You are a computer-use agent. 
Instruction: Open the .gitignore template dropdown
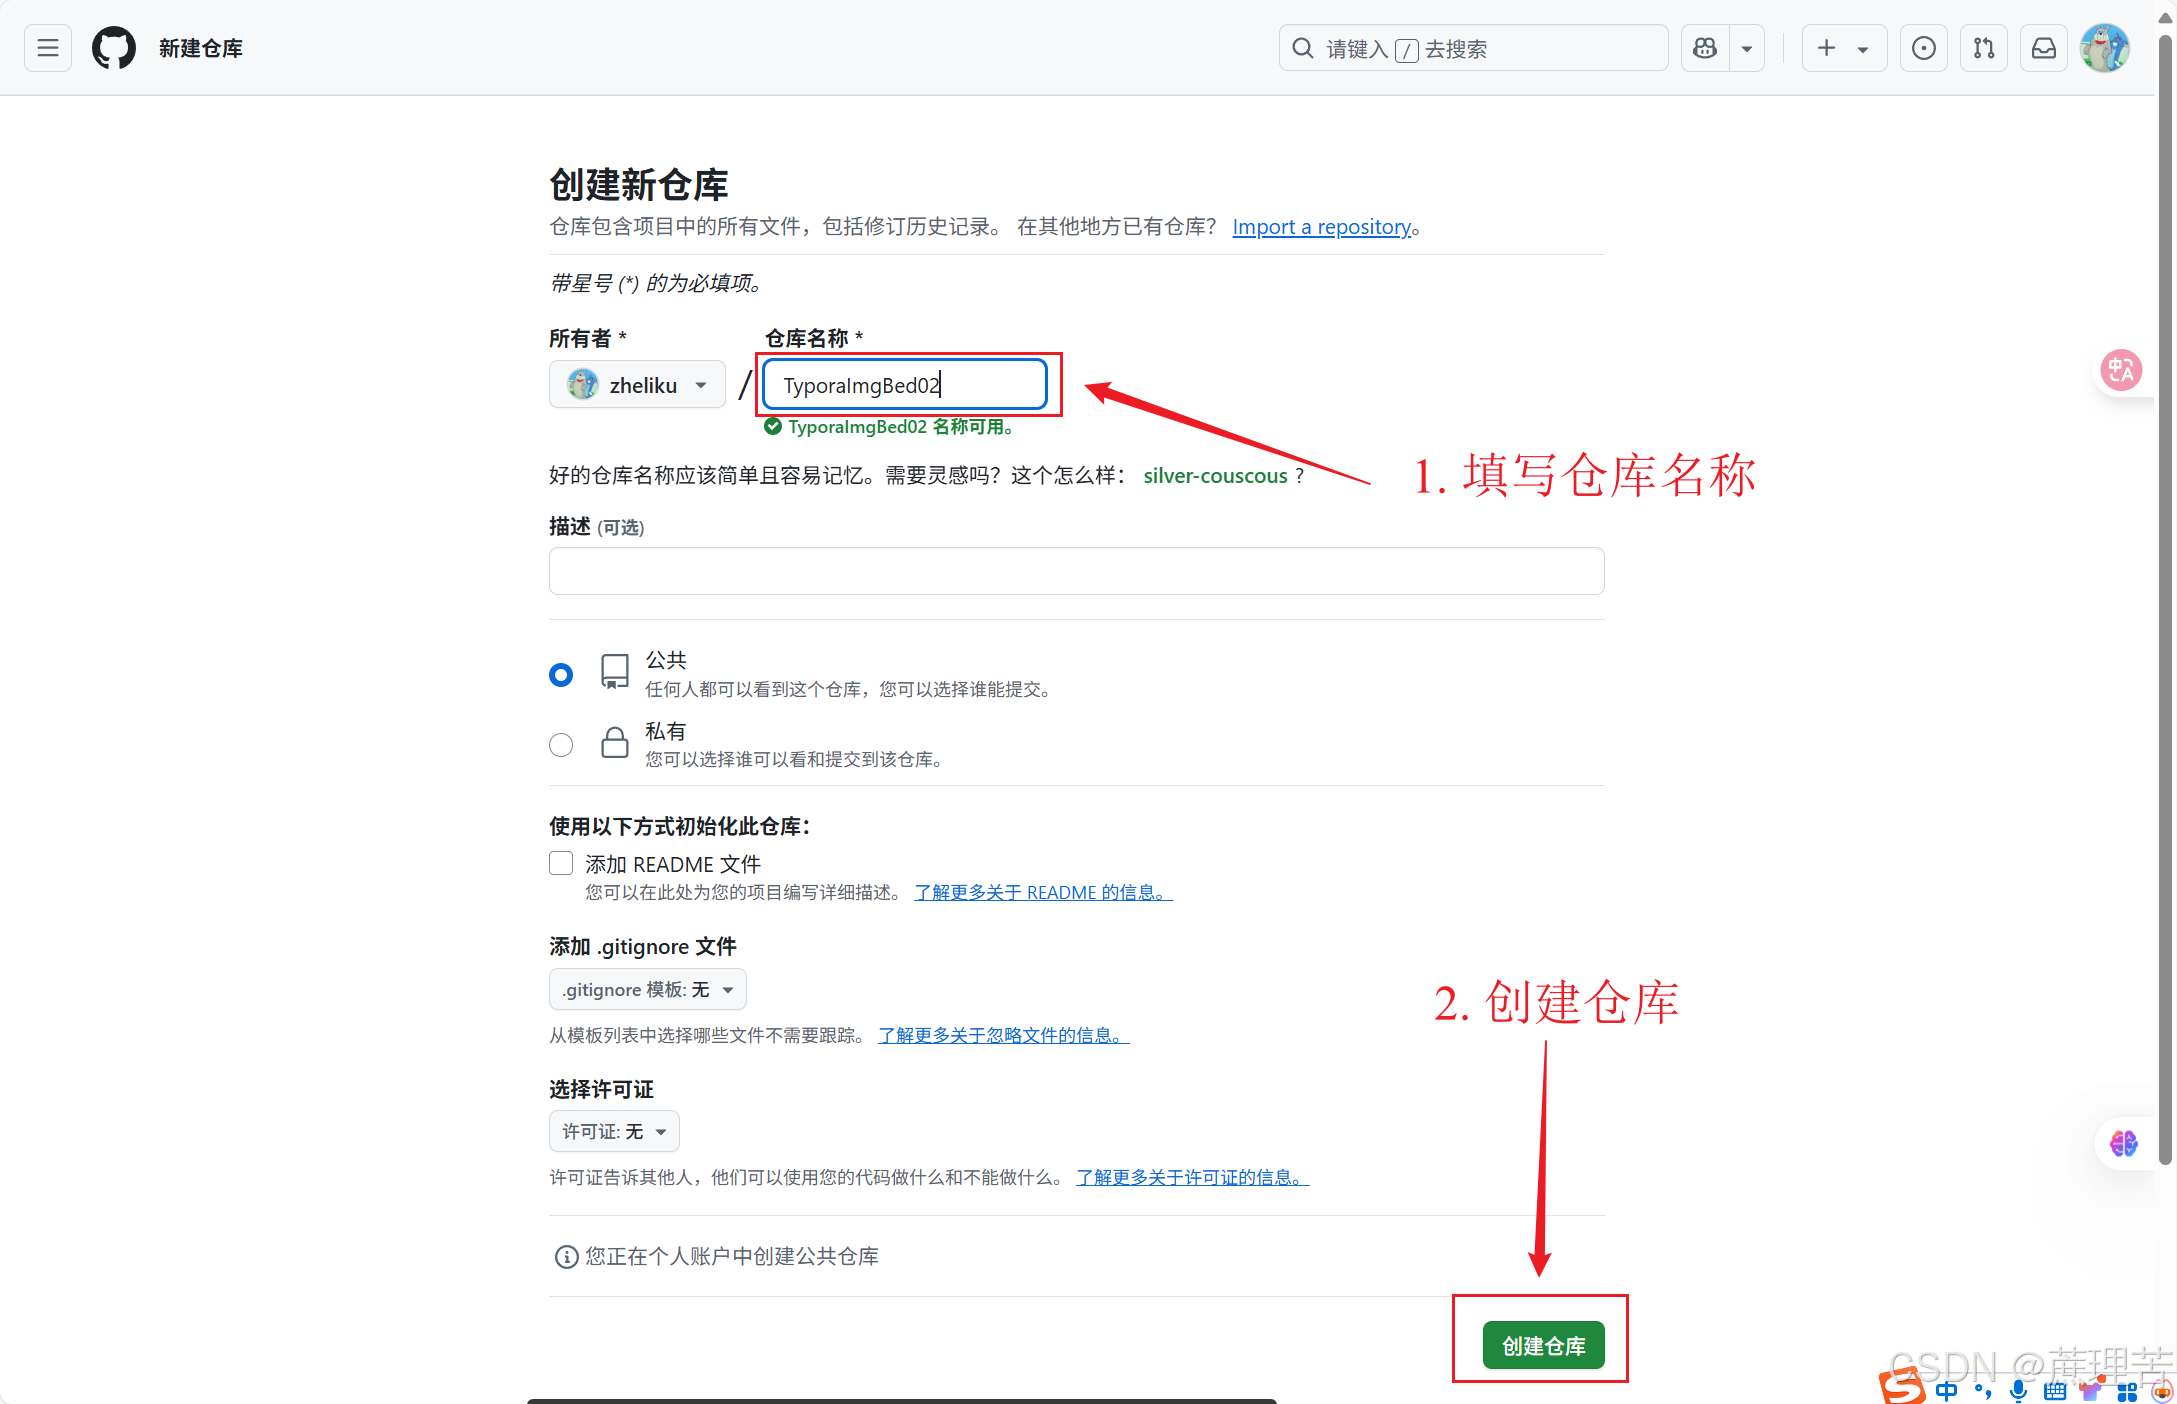click(x=647, y=989)
